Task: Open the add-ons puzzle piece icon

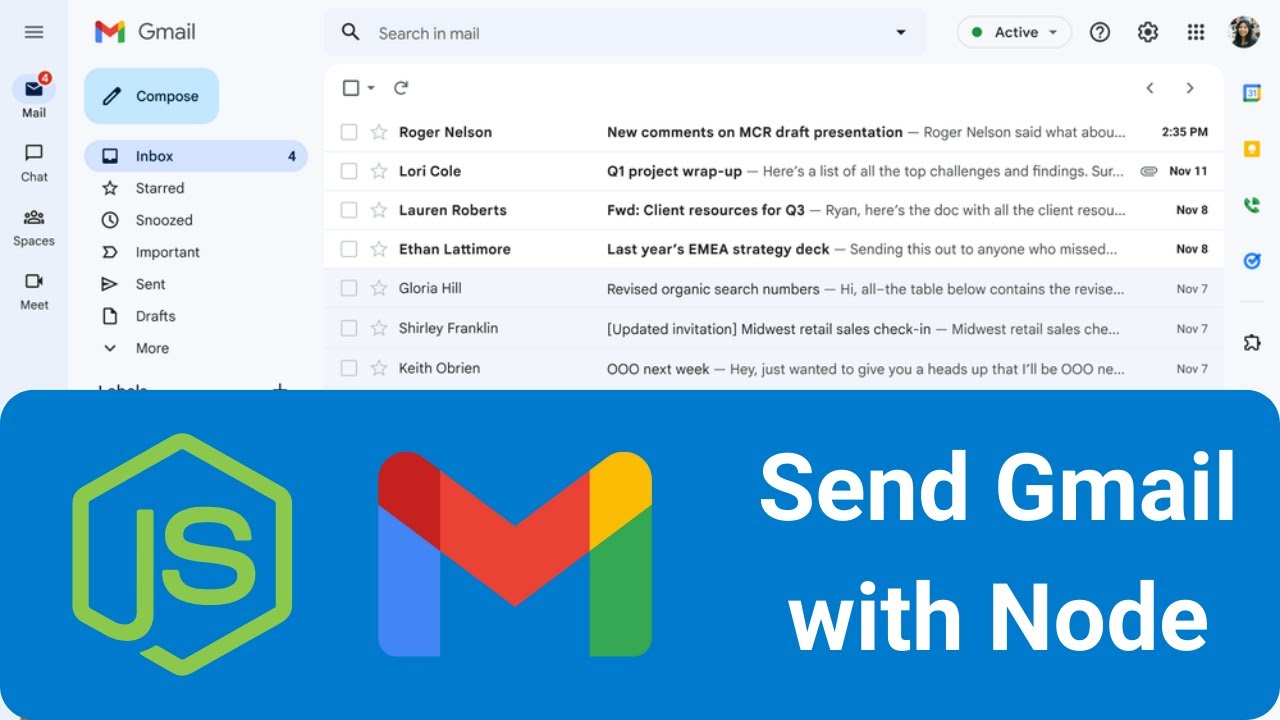Action: click(x=1252, y=343)
